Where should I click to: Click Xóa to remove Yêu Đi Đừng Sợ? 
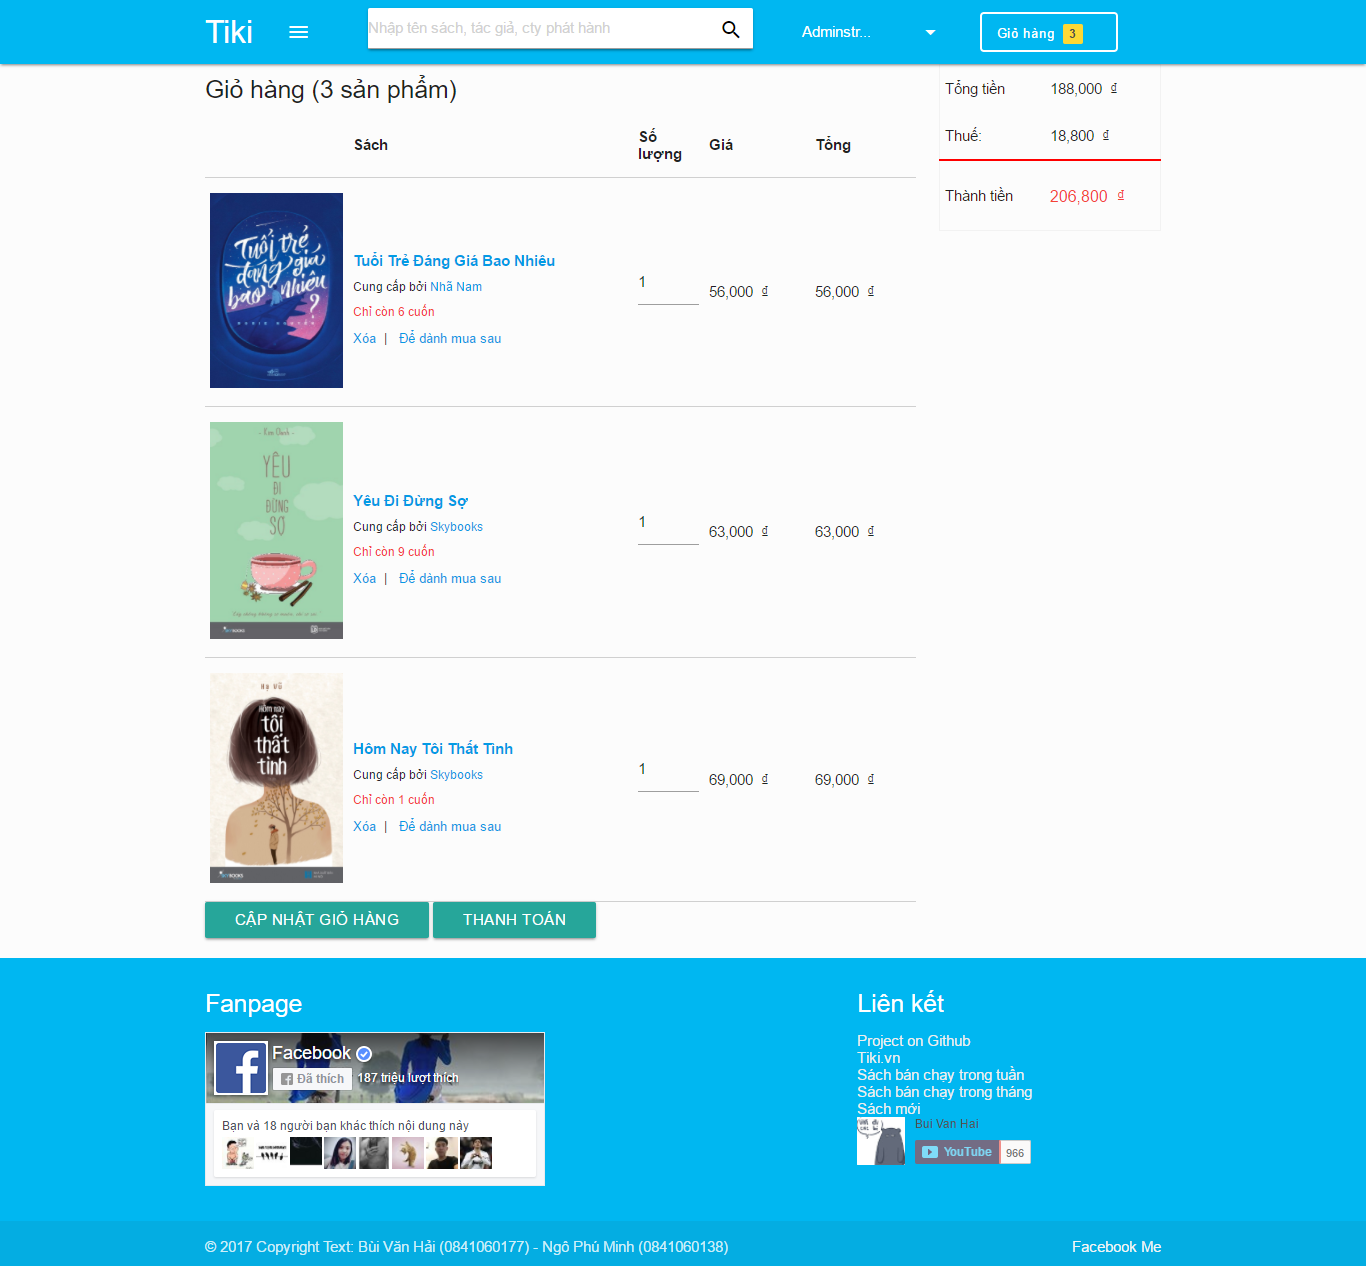(x=364, y=578)
